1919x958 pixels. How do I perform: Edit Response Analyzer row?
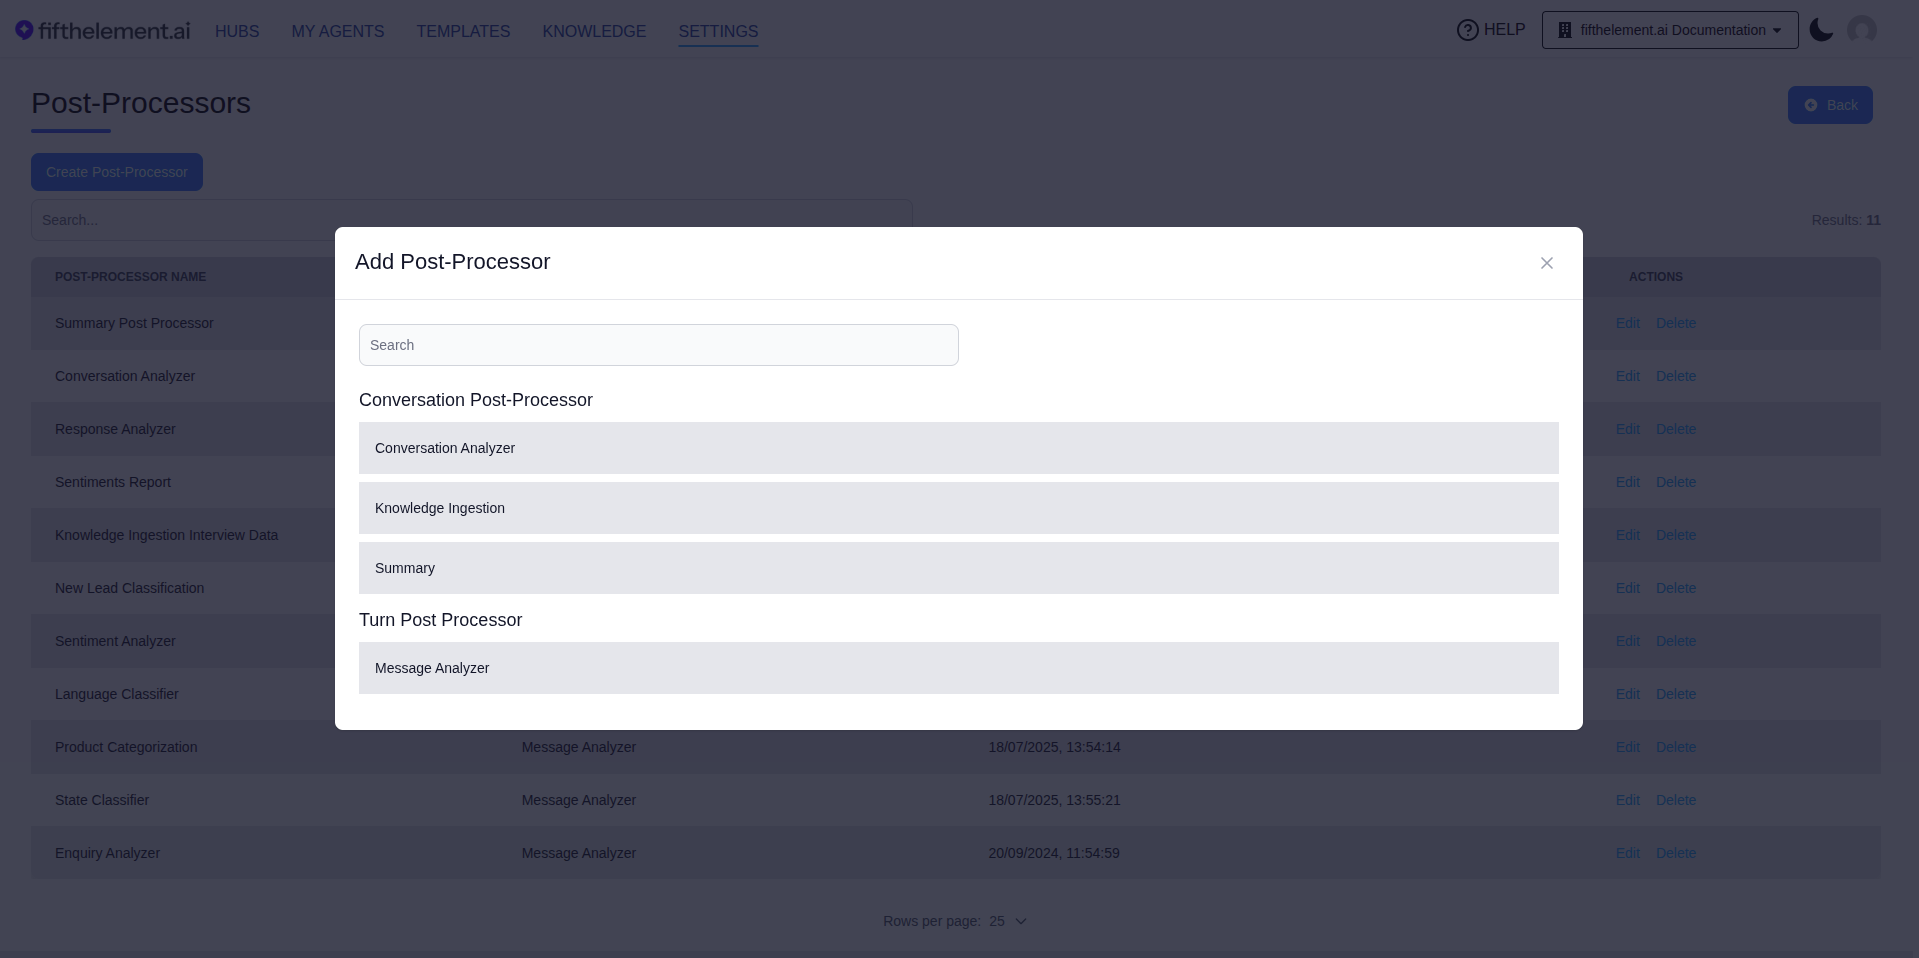[x=1627, y=429]
